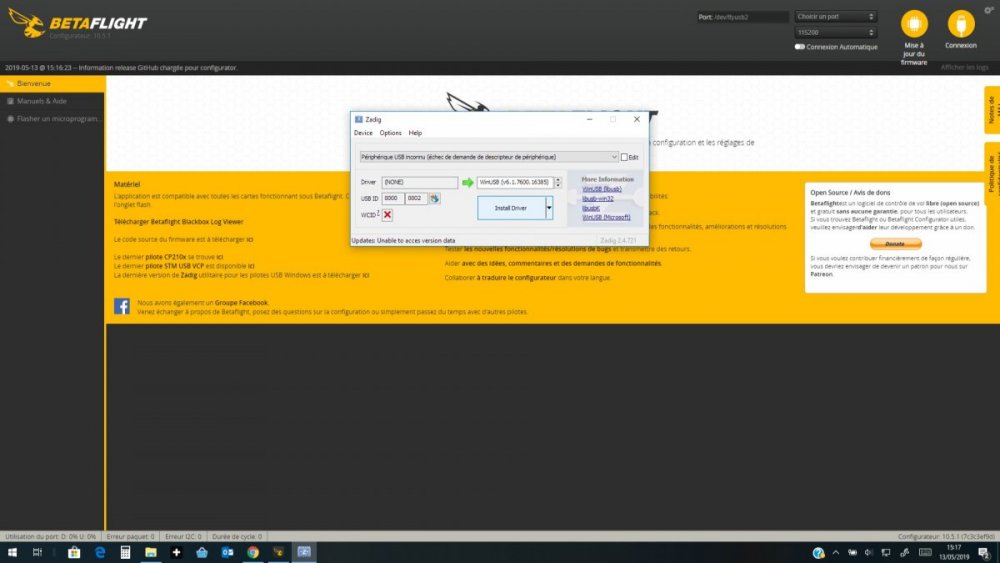The width and height of the screenshot is (1000, 563).
Task: Toggle Connexion Automatique switch
Action: click(x=799, y=47)
